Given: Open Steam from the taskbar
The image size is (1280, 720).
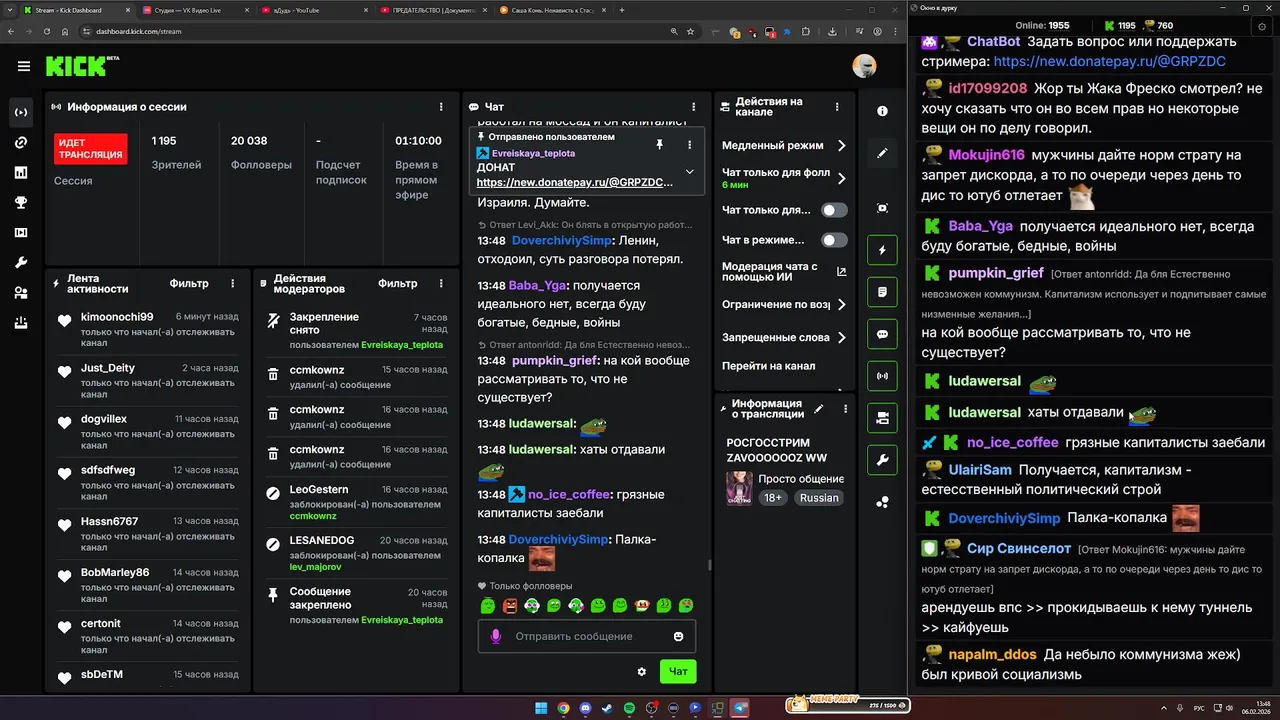Looking at the screenshot, I should click(x=608, y=708).
